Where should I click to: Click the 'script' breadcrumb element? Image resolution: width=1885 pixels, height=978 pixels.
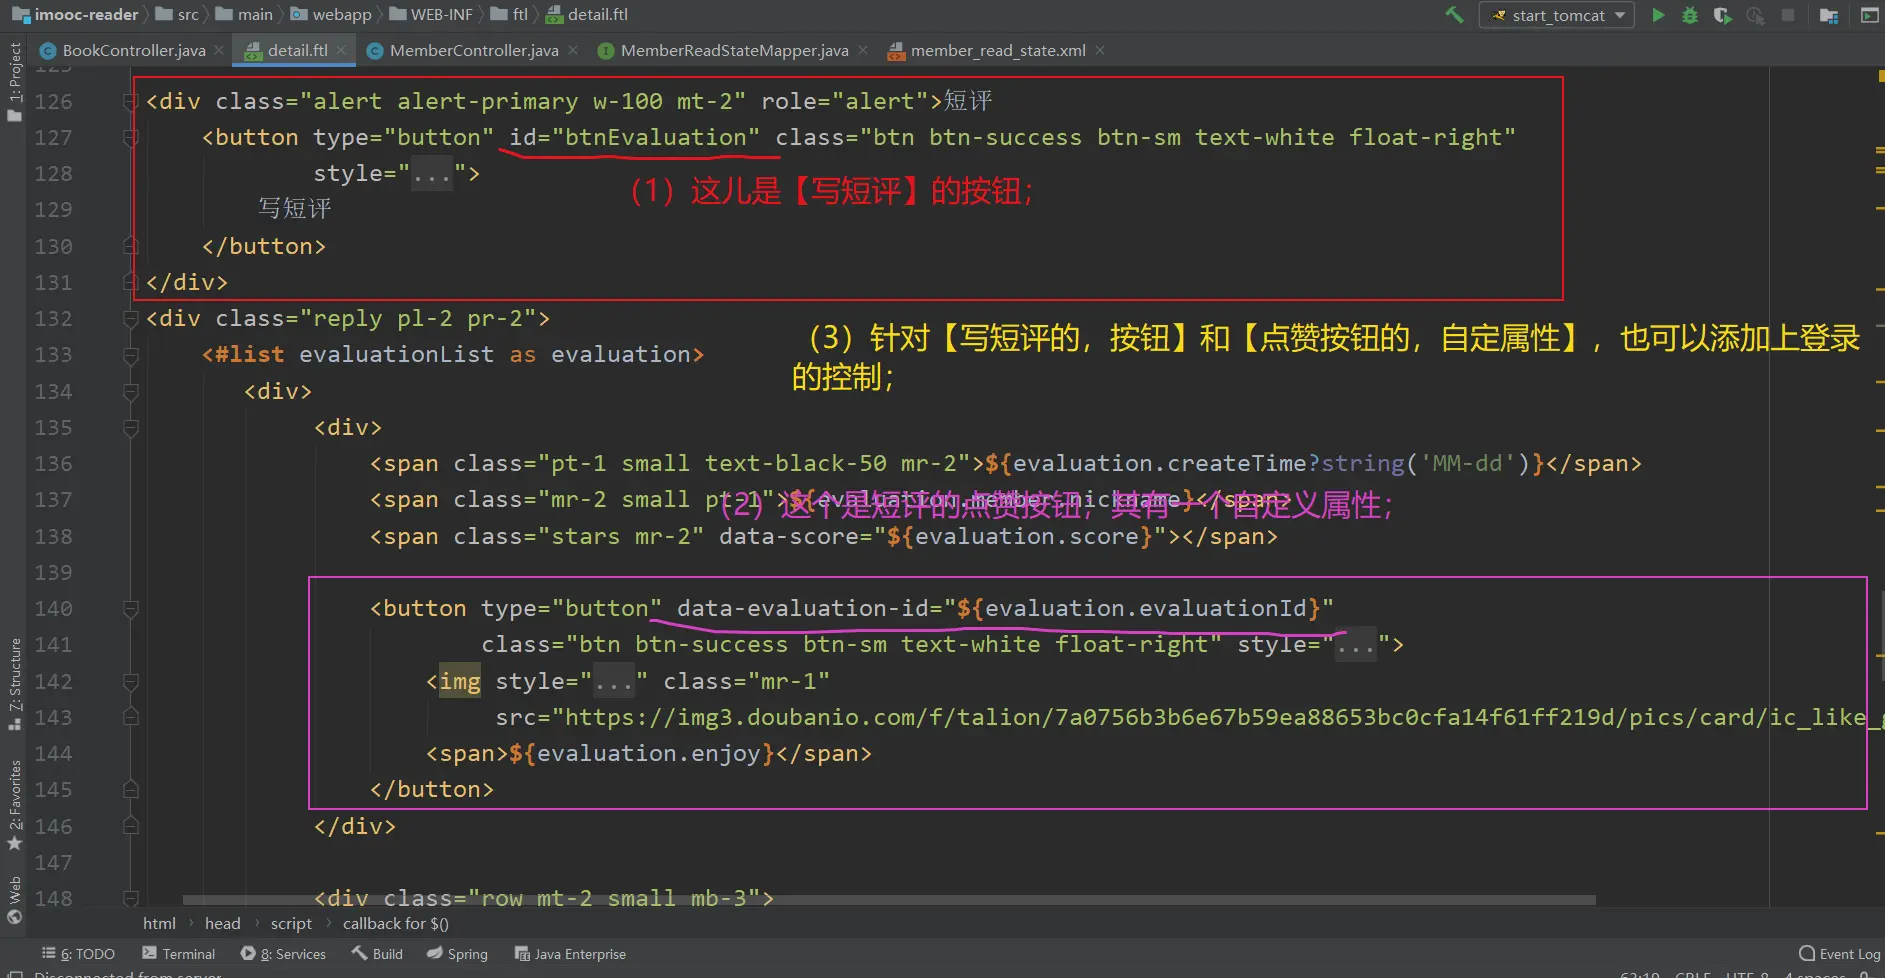(x=291, y=924)
